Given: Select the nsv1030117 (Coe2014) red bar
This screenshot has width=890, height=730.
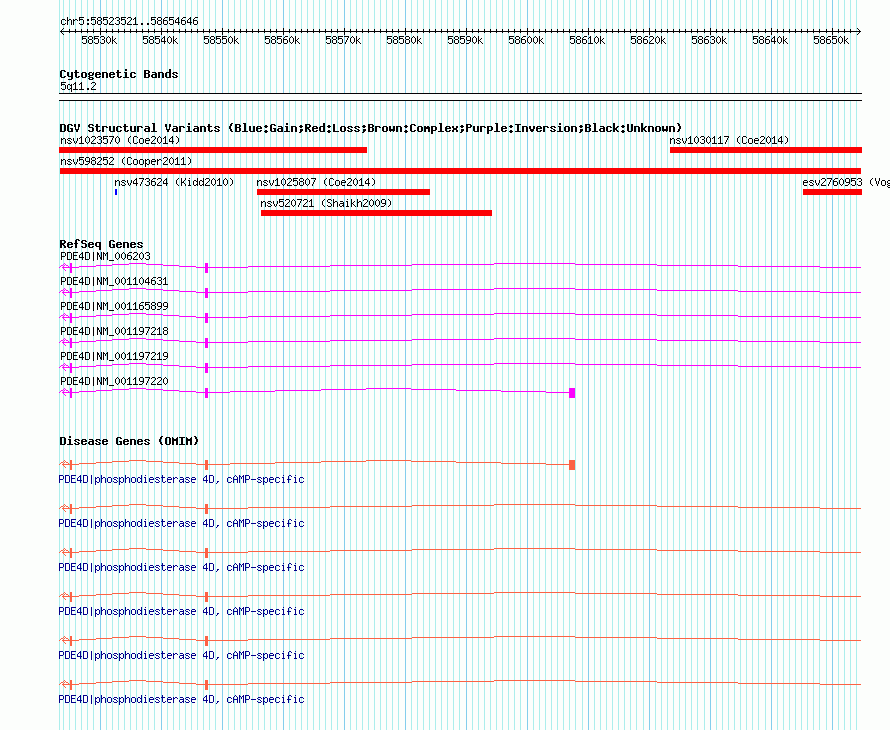Looking at the screenshot, I should [x=766, y=150].
